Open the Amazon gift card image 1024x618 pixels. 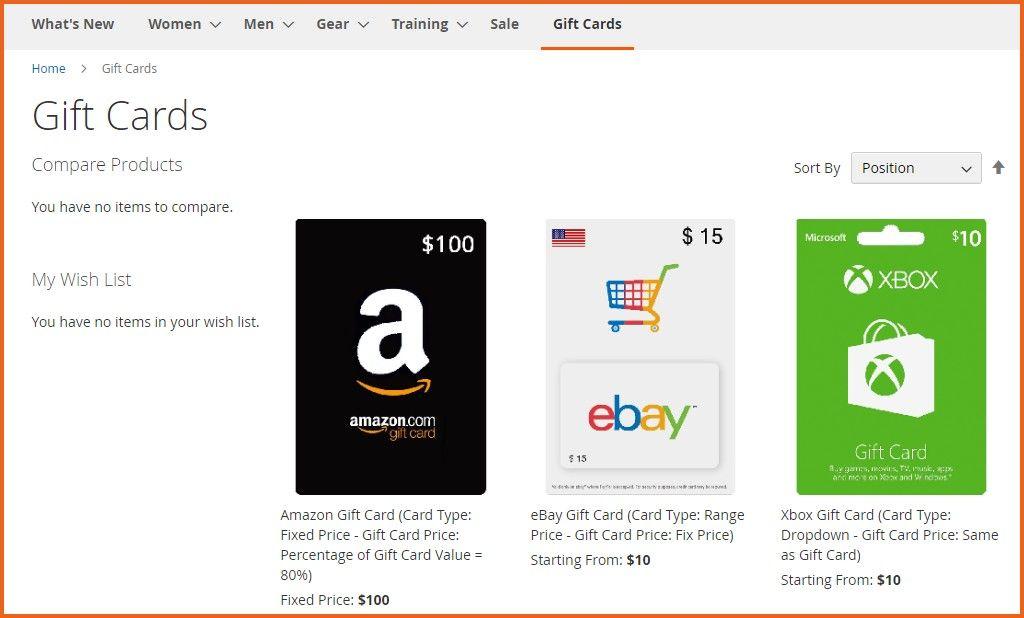pyautogui.click(x=390, y=357)
